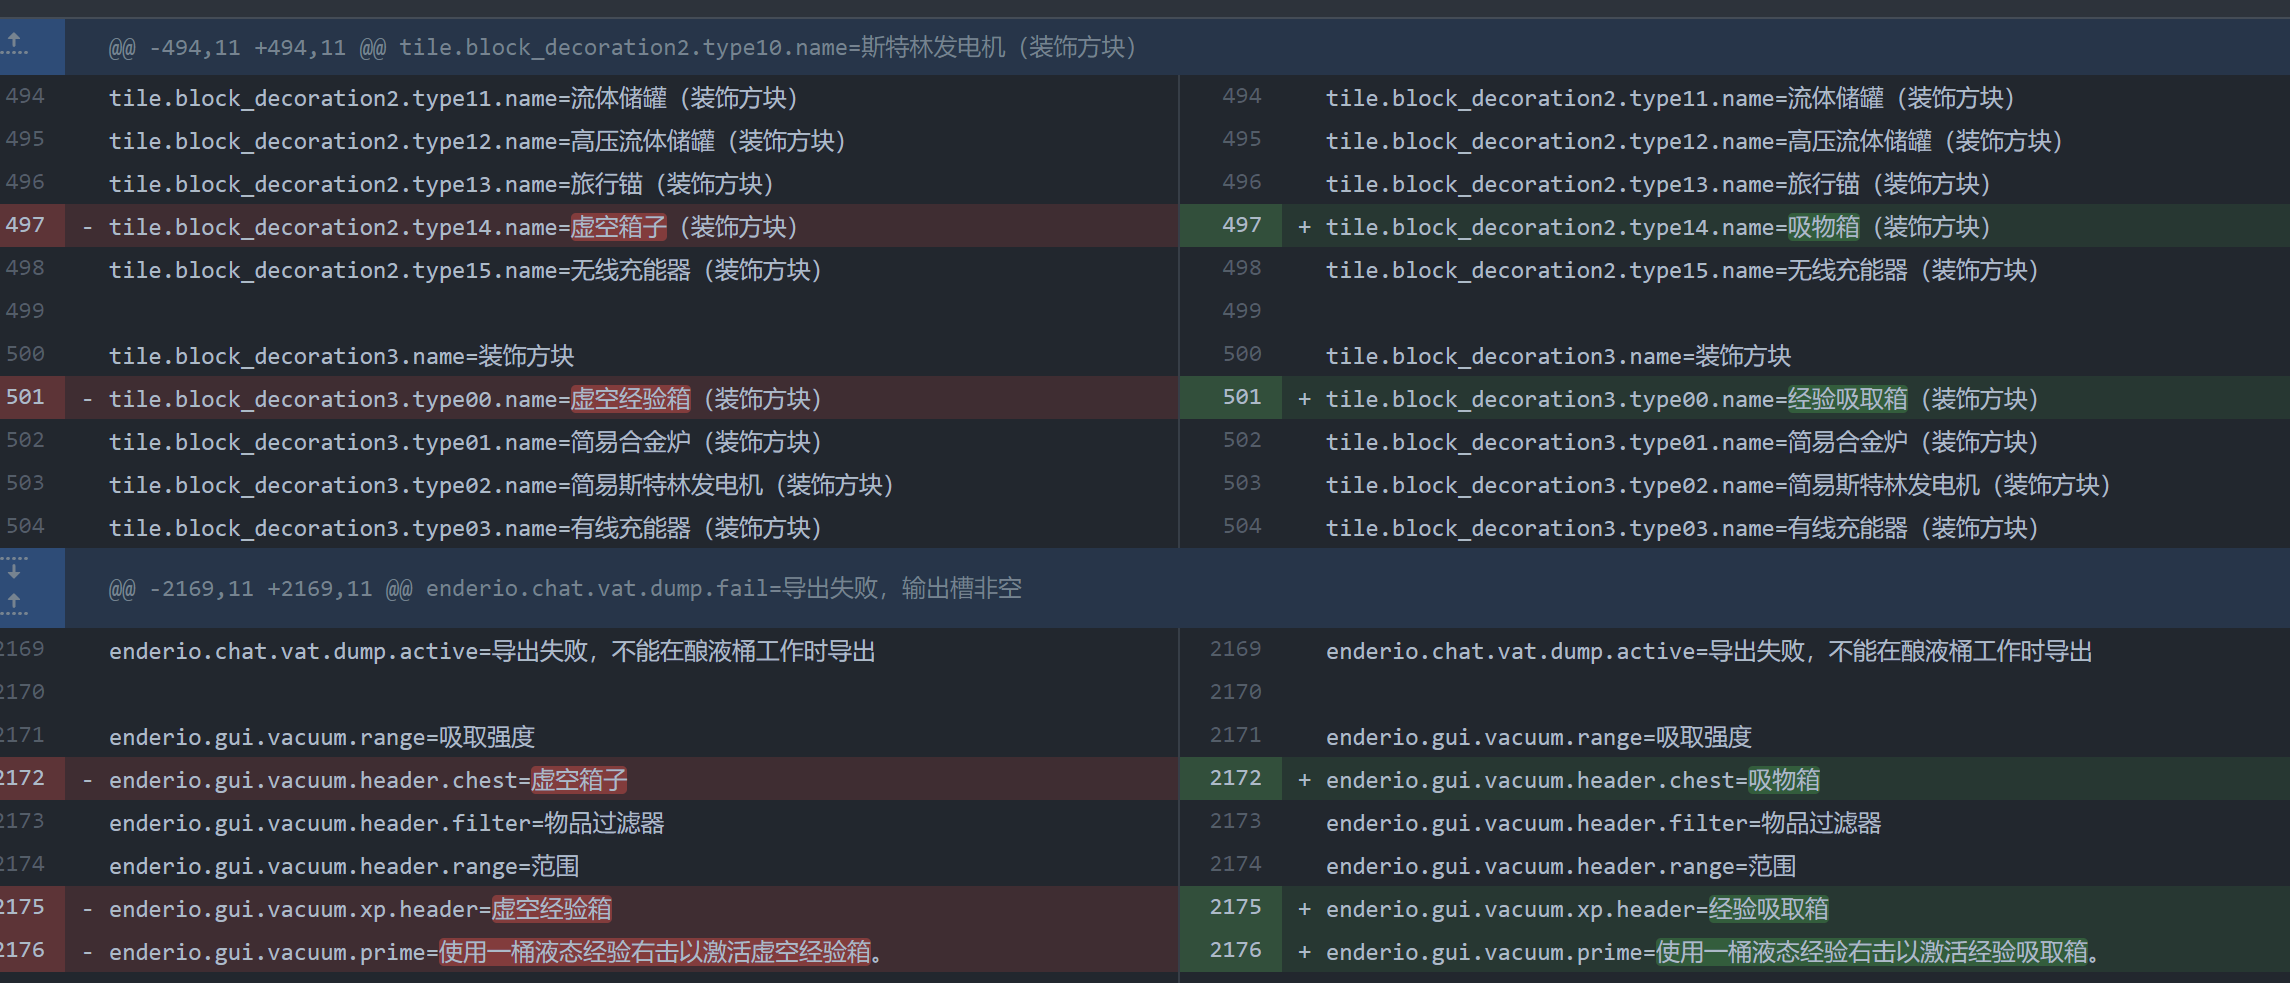Select "type13.name=旅行锚" line in old-file pane

441,184
